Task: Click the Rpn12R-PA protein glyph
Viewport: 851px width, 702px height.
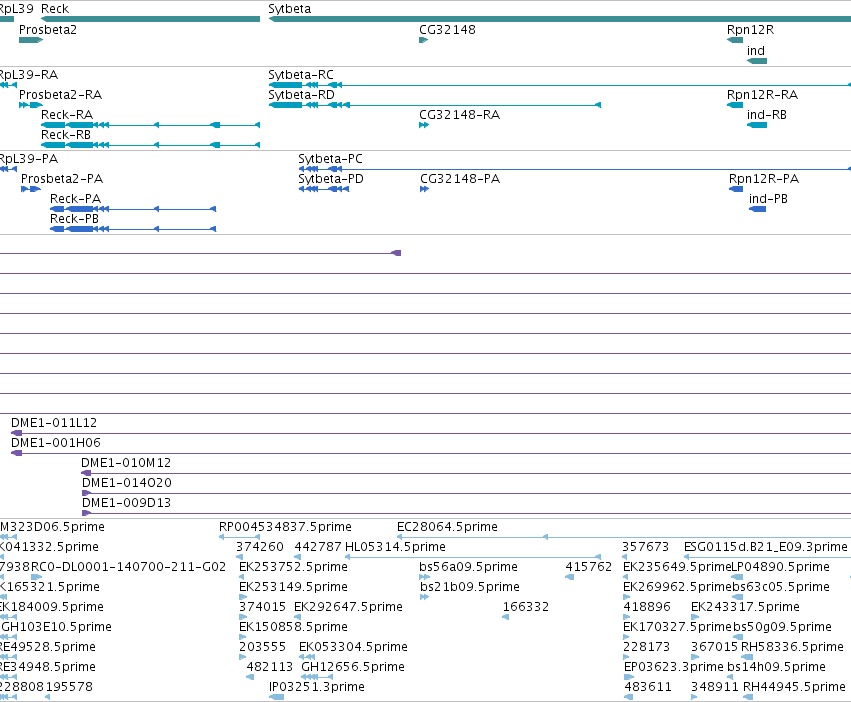Action: [736, 189]
